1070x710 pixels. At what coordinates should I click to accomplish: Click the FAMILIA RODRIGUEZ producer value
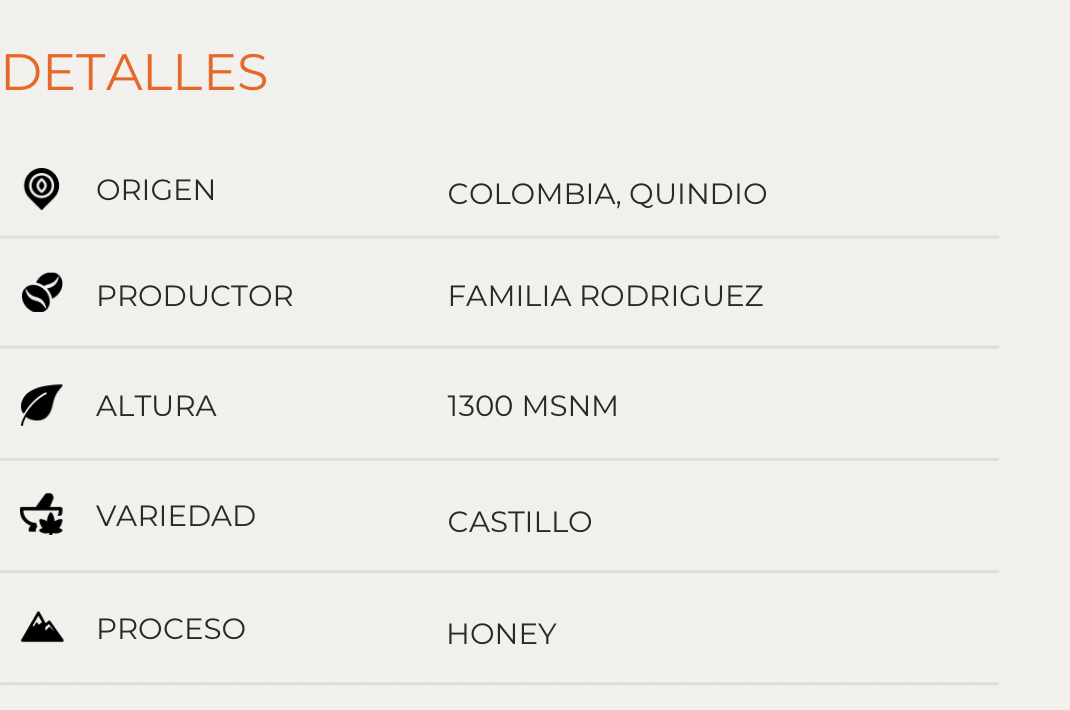coord(605,296)
